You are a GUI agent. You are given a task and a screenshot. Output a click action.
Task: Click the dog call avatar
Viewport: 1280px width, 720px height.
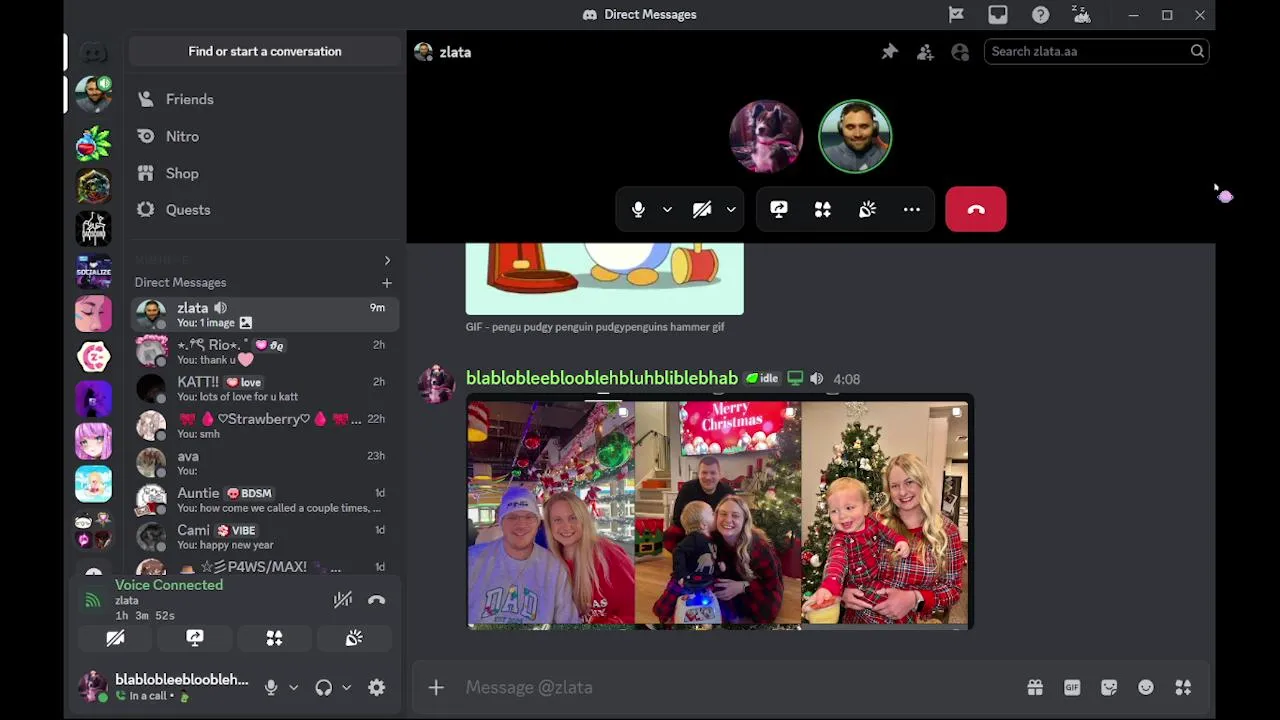[766, 137]
